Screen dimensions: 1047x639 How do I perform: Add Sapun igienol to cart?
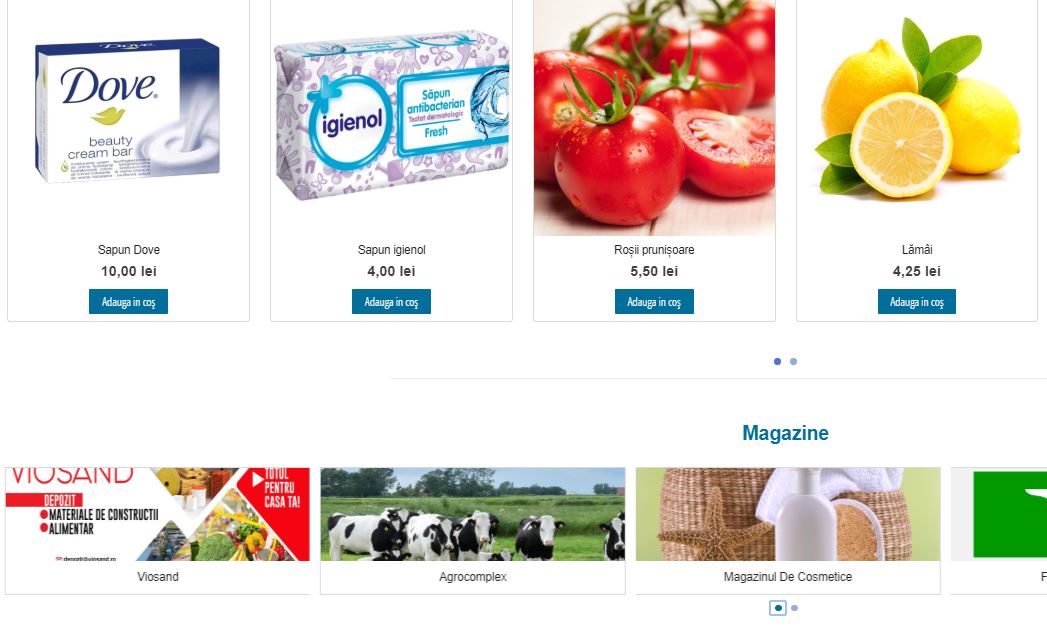391,301
